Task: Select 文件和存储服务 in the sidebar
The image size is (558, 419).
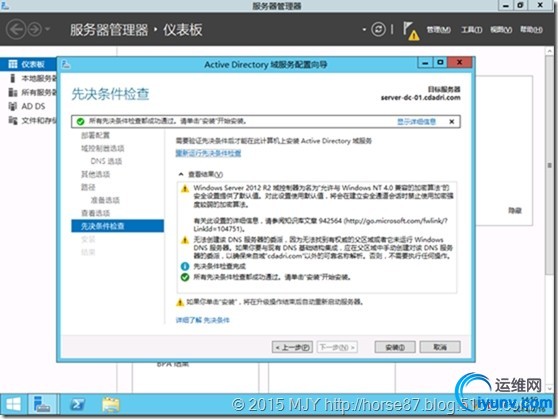Action: tap(32, 120)
